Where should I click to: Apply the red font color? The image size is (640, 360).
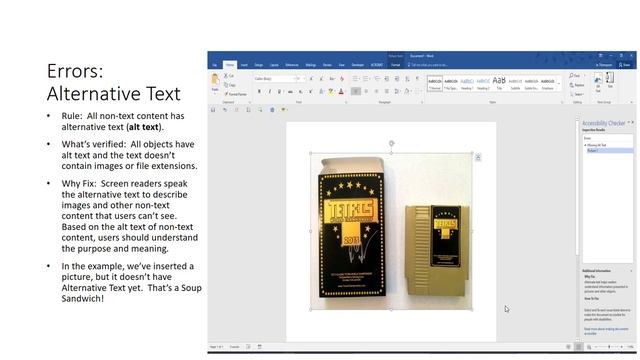coord(341,91)
